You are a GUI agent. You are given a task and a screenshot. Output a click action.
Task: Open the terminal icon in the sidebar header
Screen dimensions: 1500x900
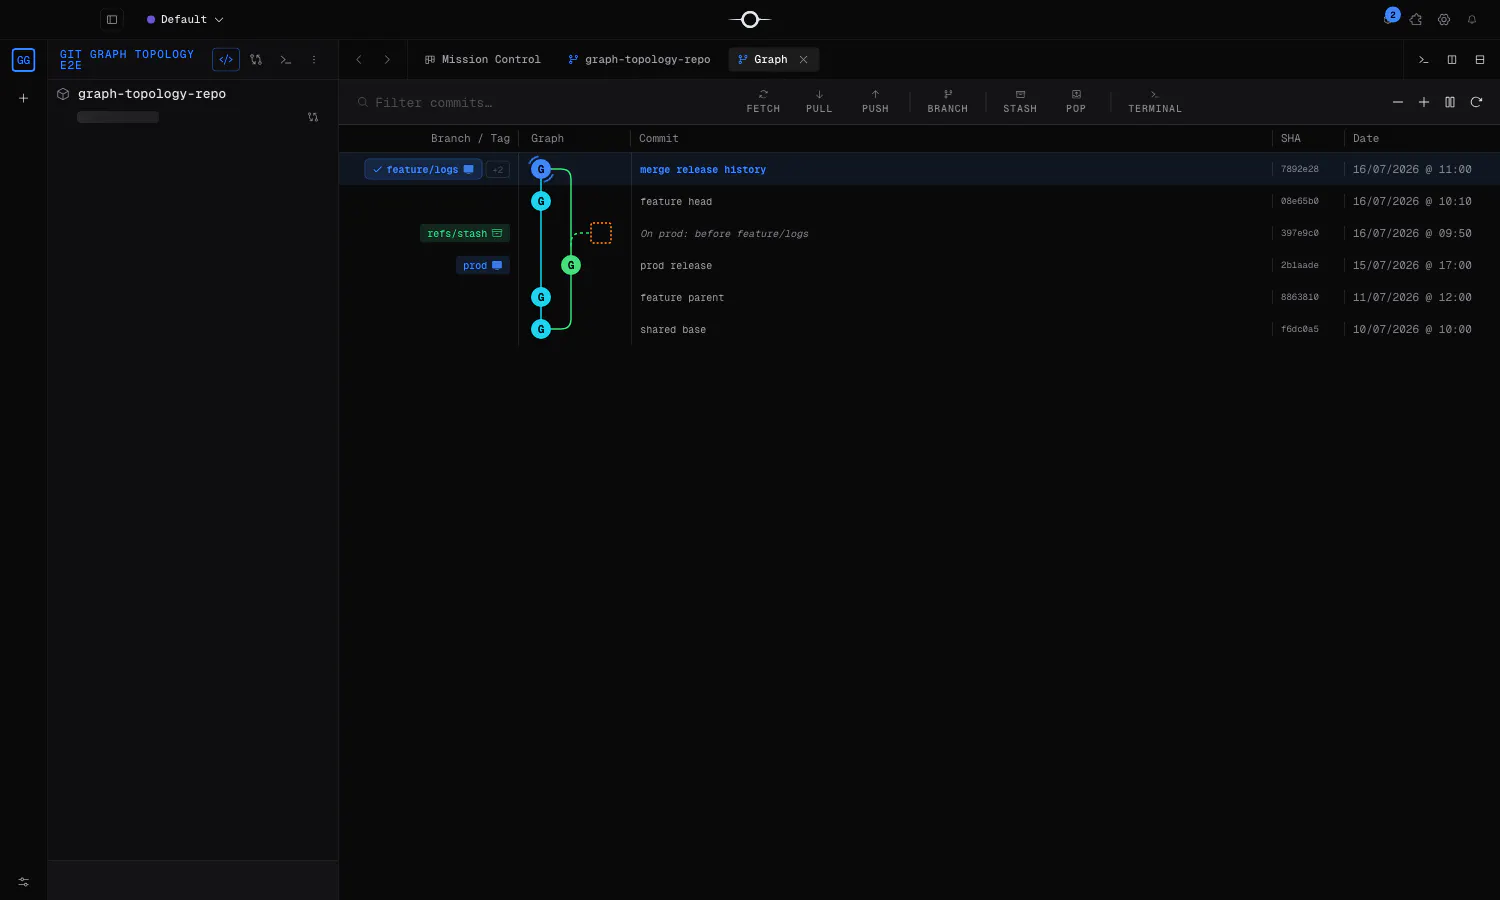pos(286,60)
